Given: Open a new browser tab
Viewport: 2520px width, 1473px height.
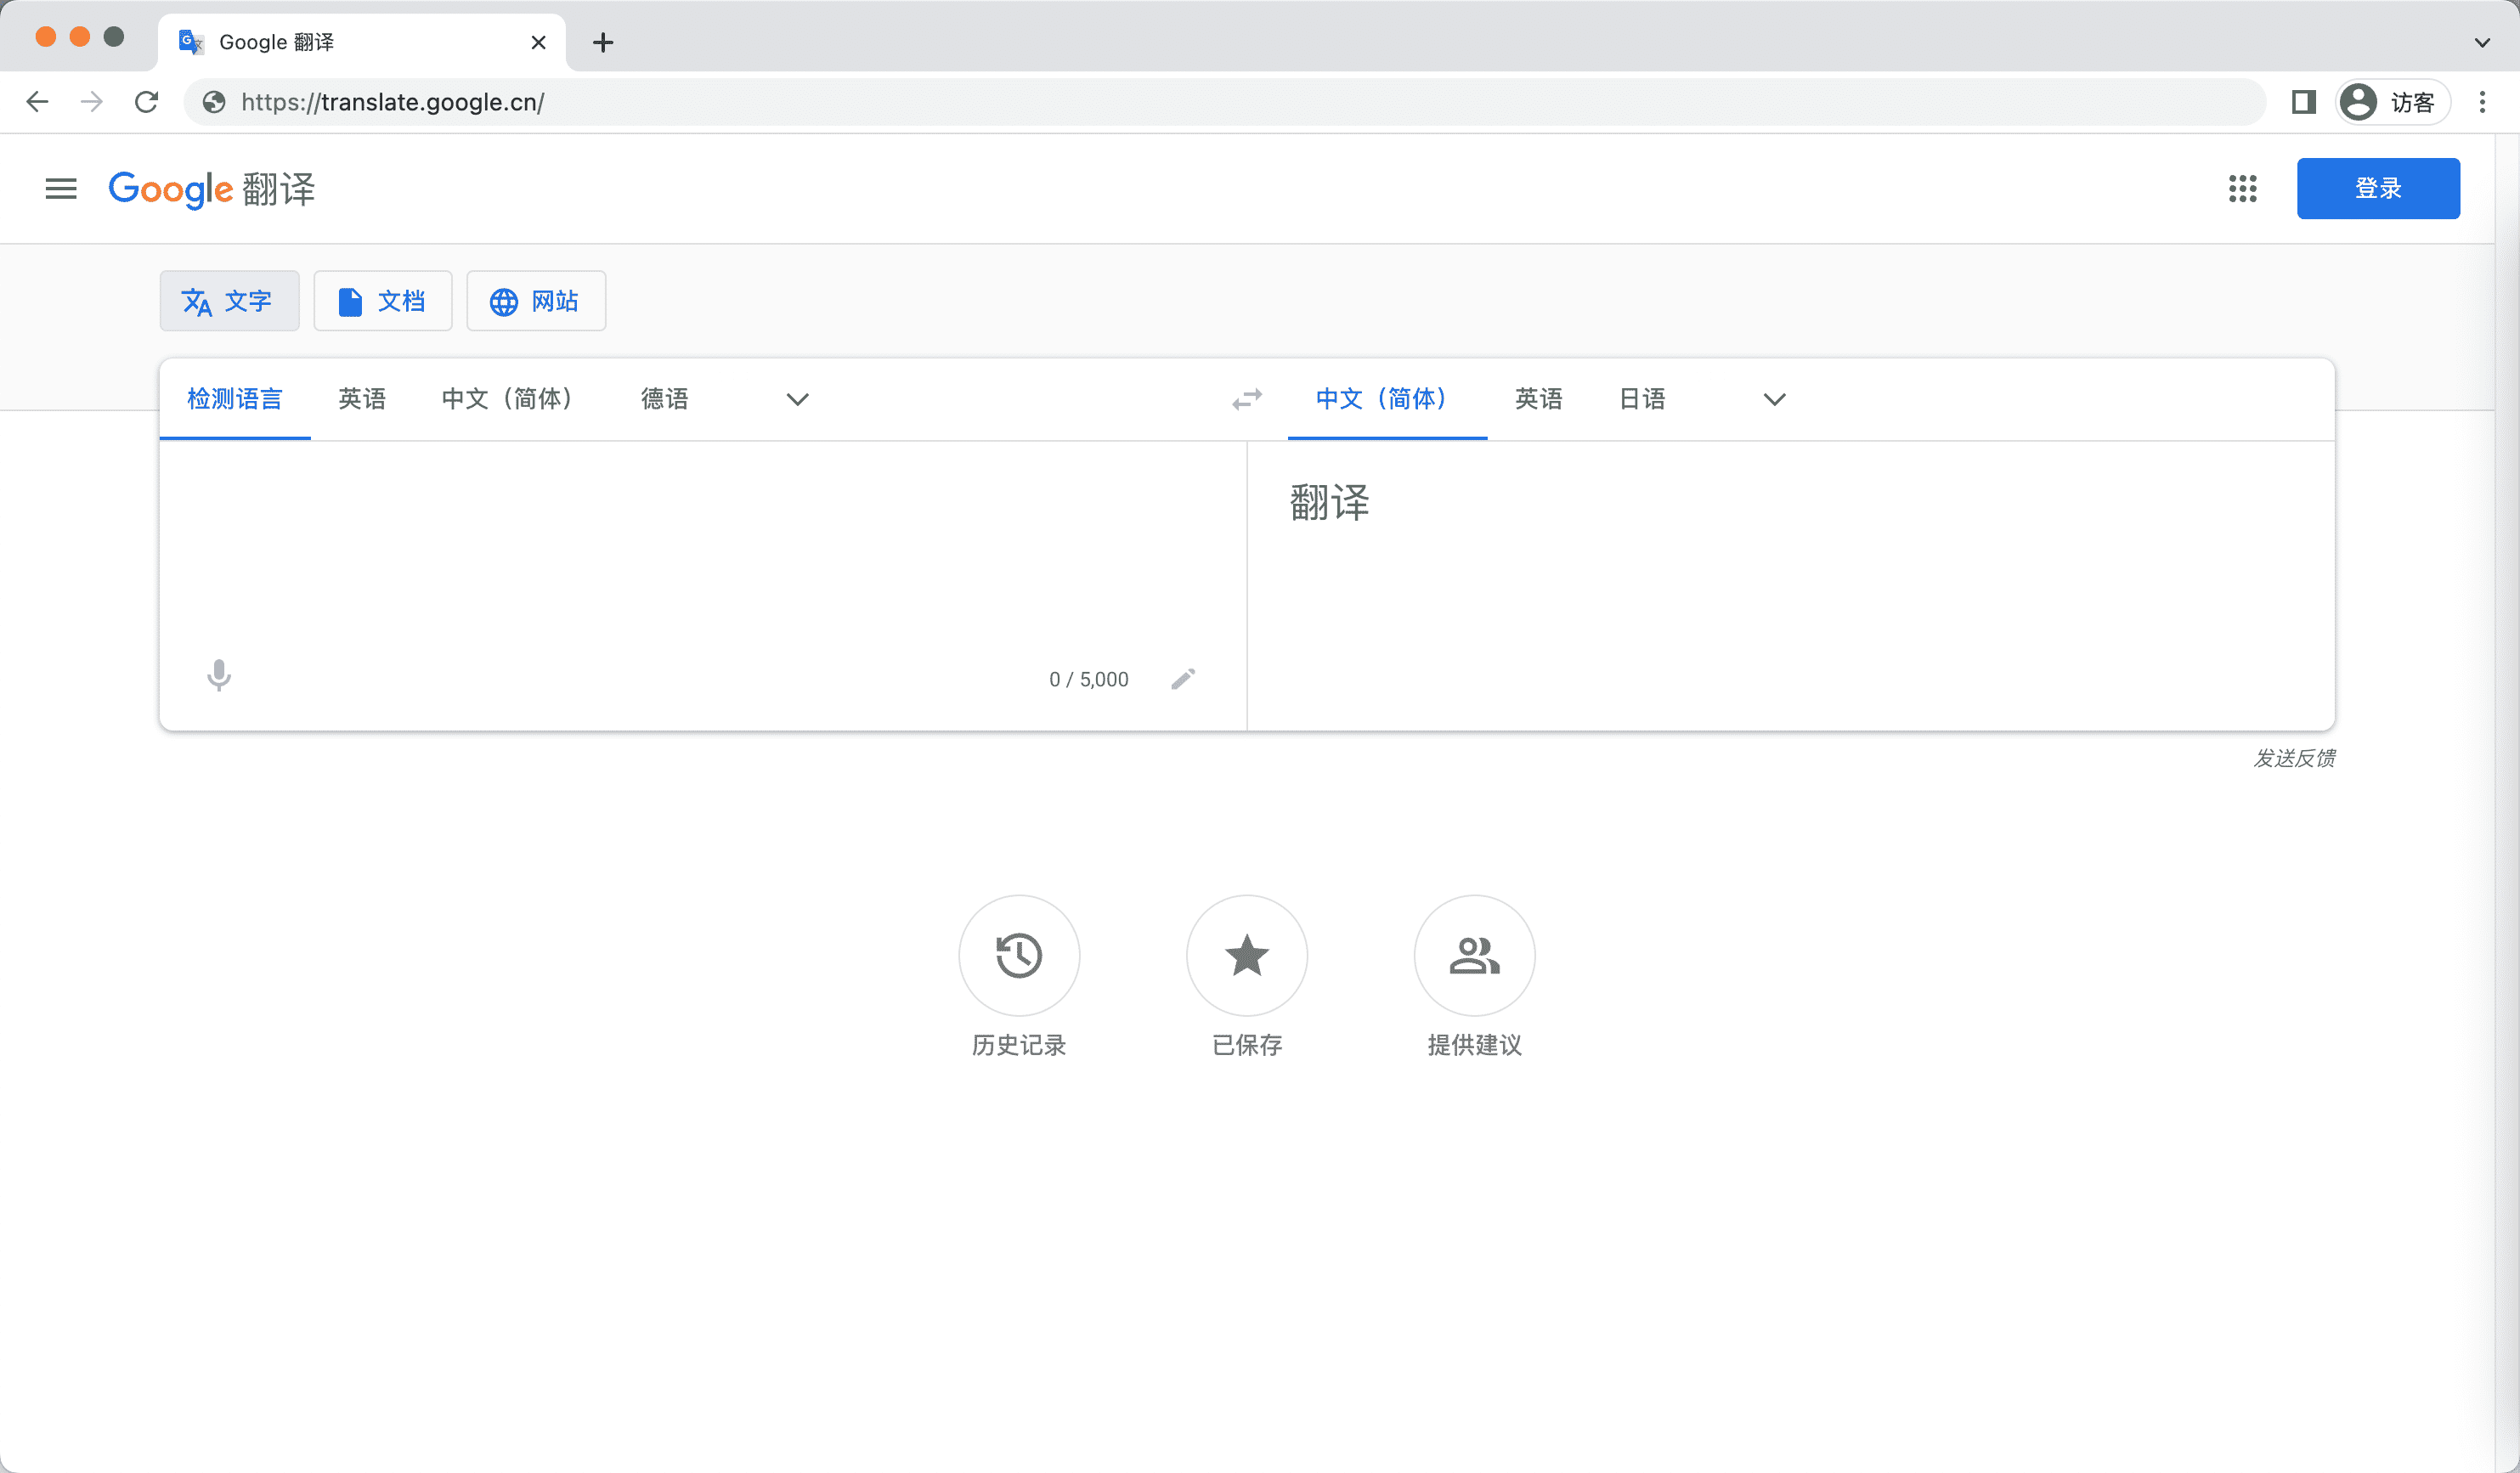Looking at the screenshot, I should (603, 42).
